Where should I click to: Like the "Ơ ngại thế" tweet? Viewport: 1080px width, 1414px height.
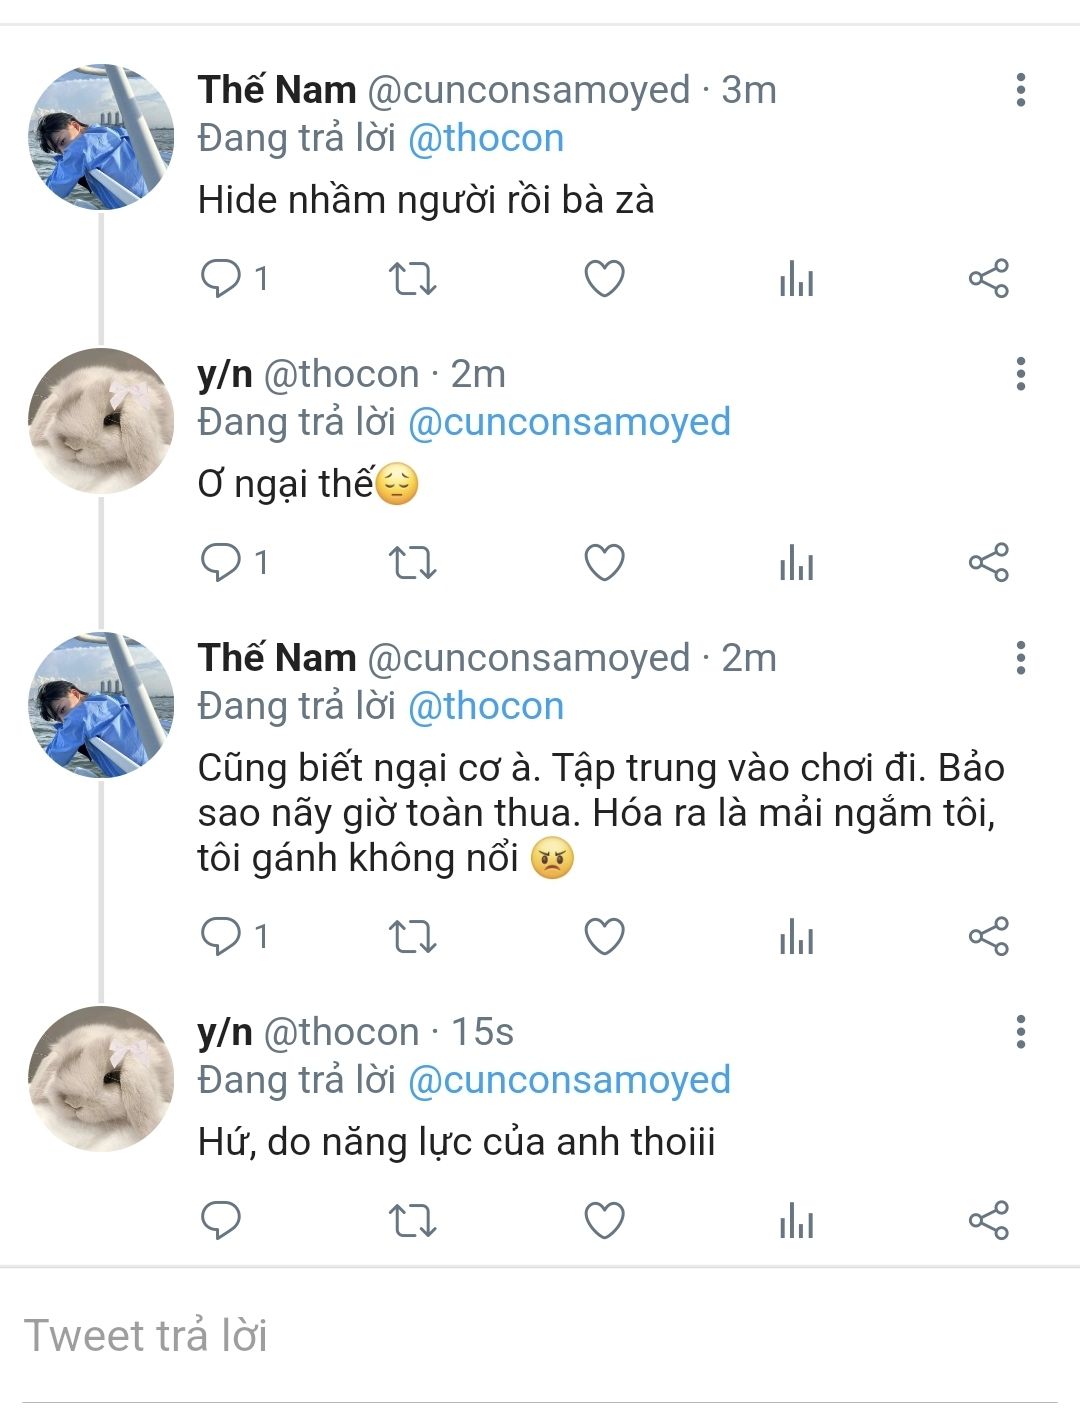pyautogui.click(x=604, y=562)
